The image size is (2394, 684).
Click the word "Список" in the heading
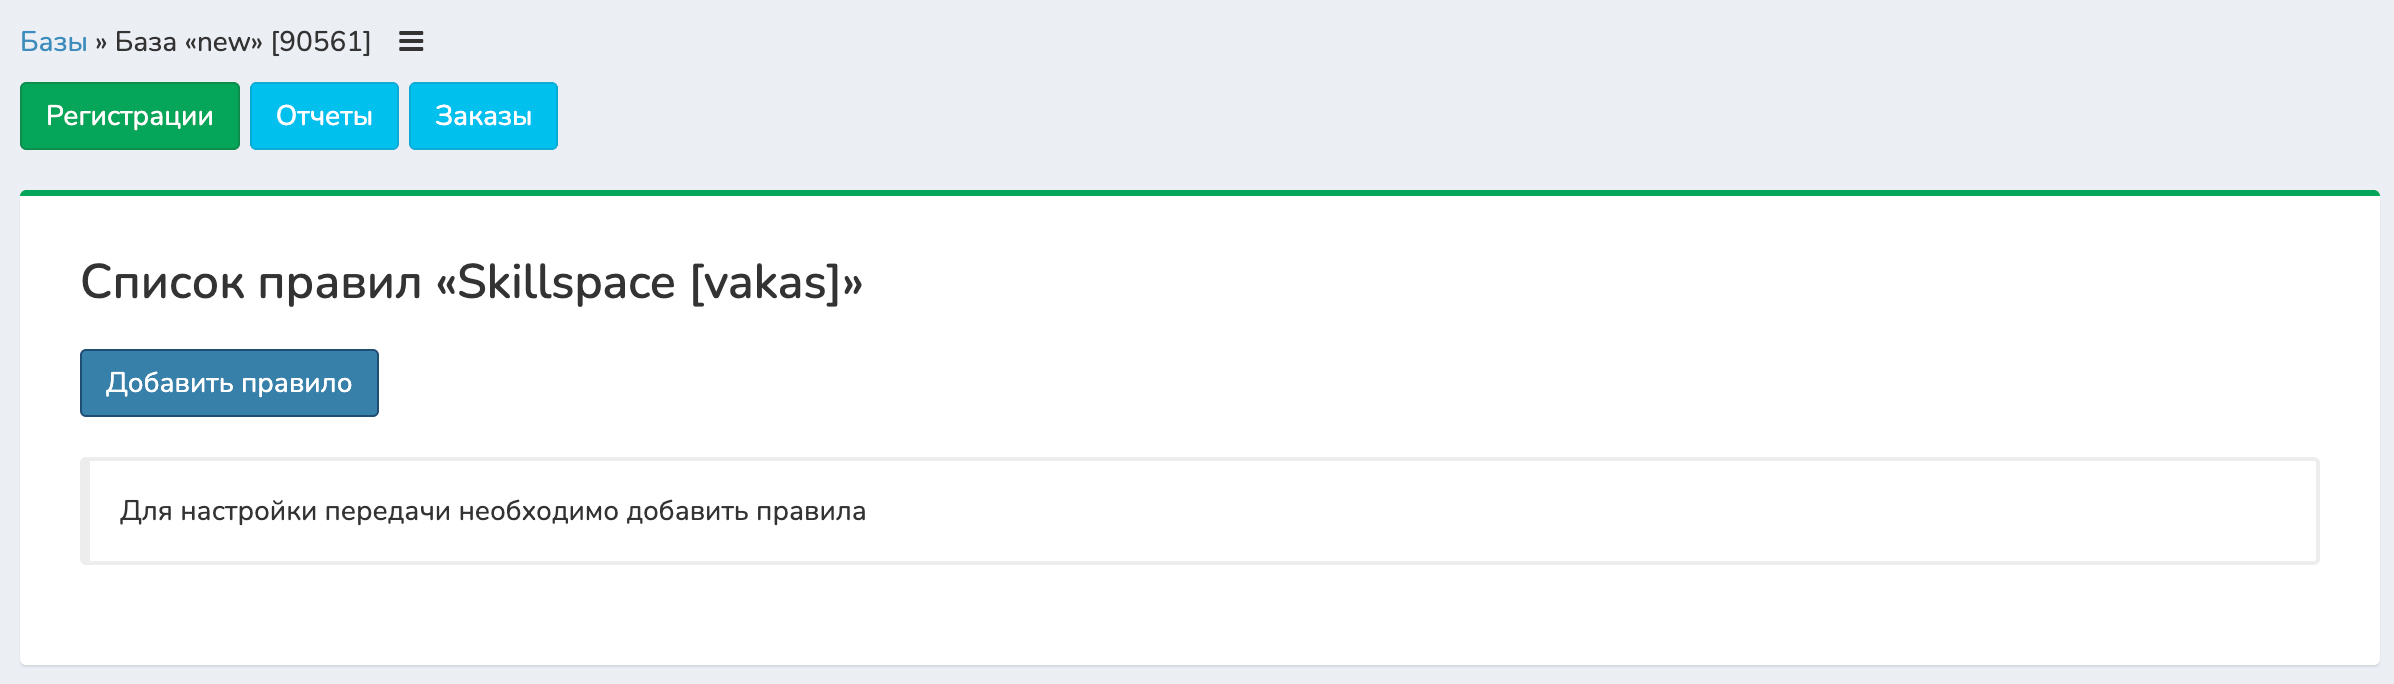162,282
